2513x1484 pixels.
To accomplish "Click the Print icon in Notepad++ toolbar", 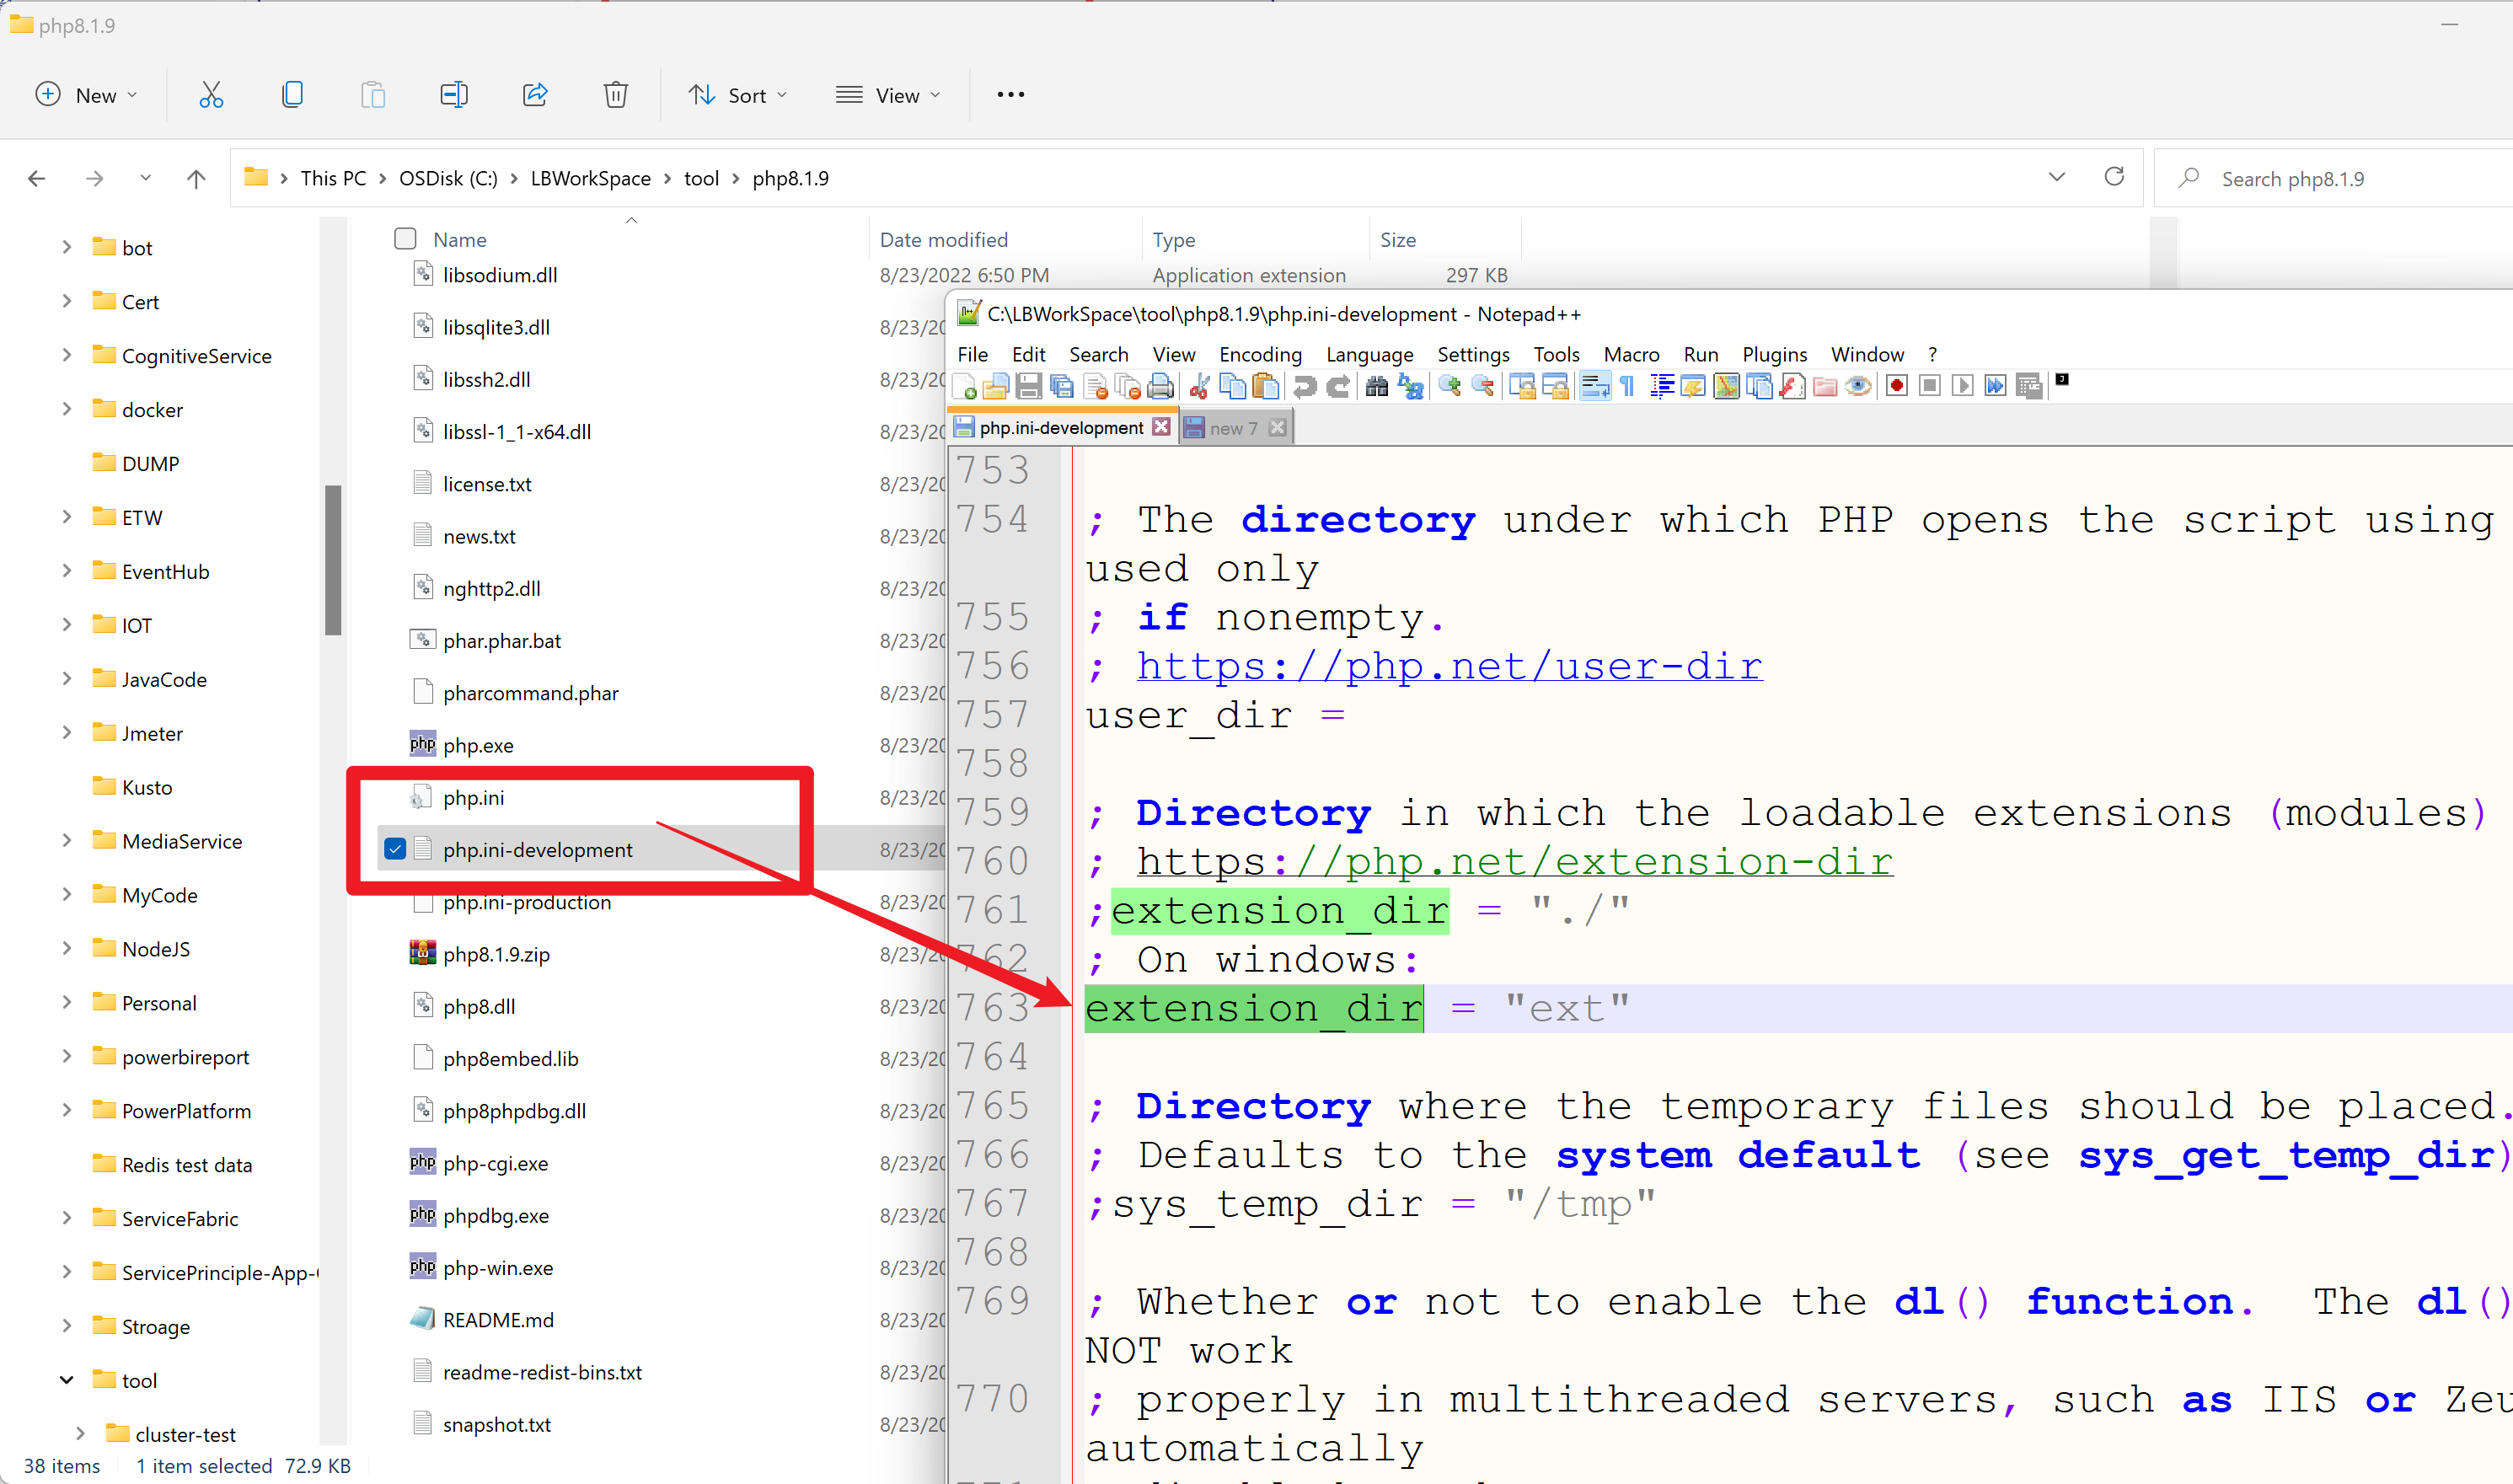I will pyautogui.click(x=1160, y=387).
